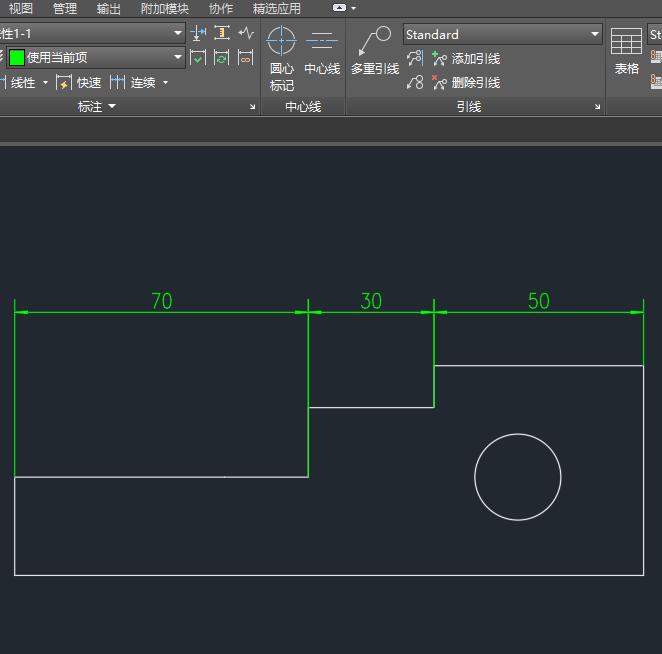Click the Collect multileaders icon
The image size is (662, 654).
(x=415, y=82)
